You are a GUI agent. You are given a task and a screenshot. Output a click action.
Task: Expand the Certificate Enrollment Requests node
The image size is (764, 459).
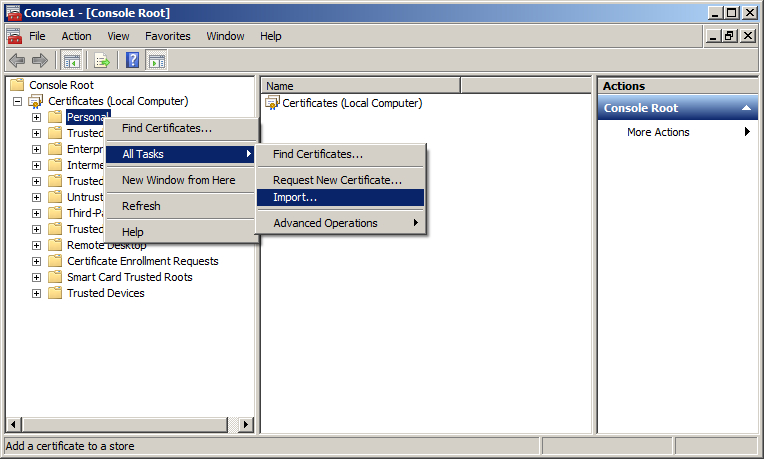click(x=36, y=261)
